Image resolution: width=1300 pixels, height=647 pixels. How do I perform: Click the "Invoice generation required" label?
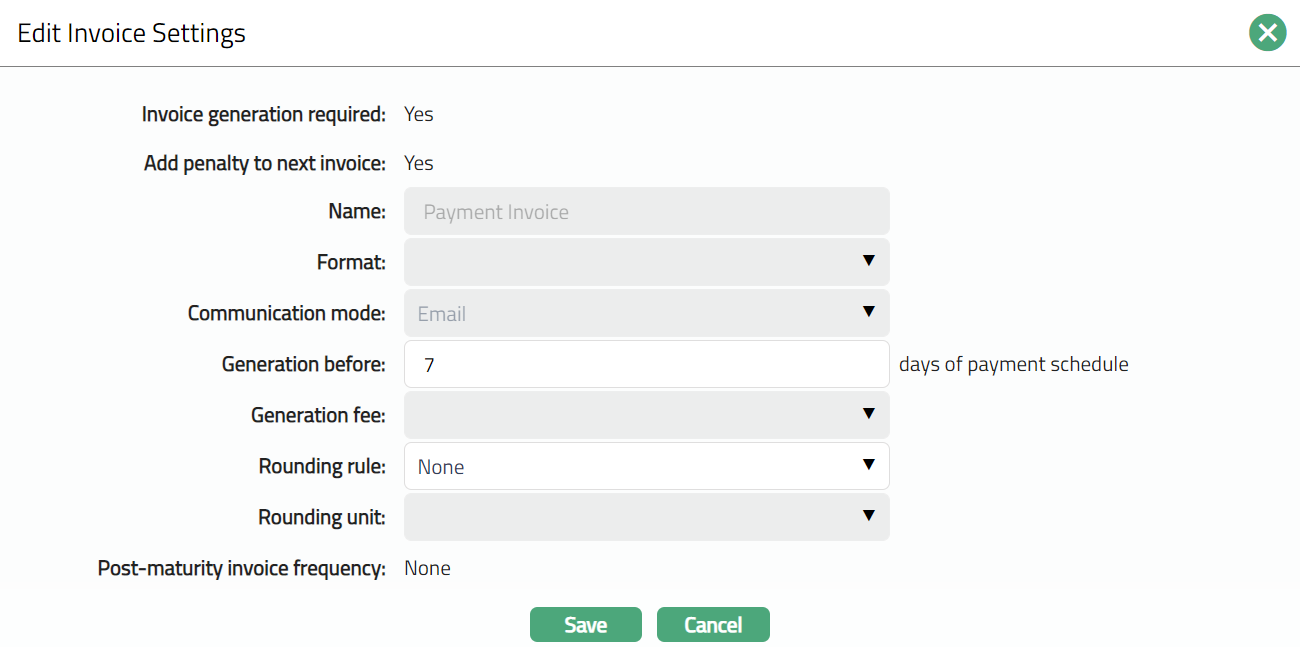coord(263,114)
